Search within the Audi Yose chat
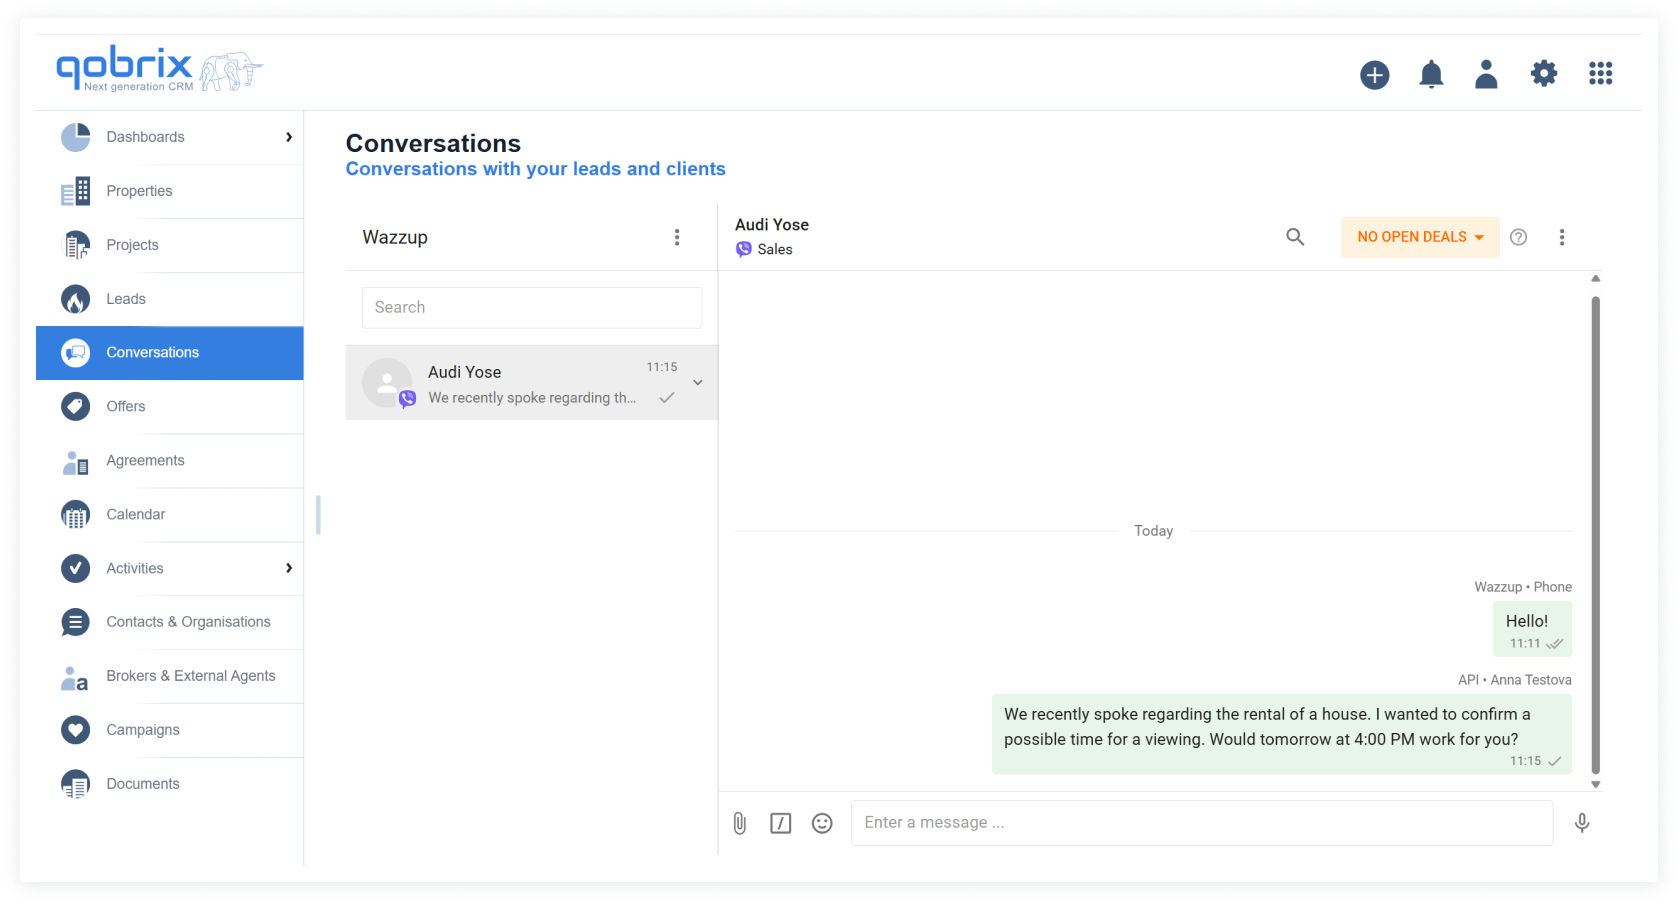The image size is (1678, 904). click(1295, 237)
